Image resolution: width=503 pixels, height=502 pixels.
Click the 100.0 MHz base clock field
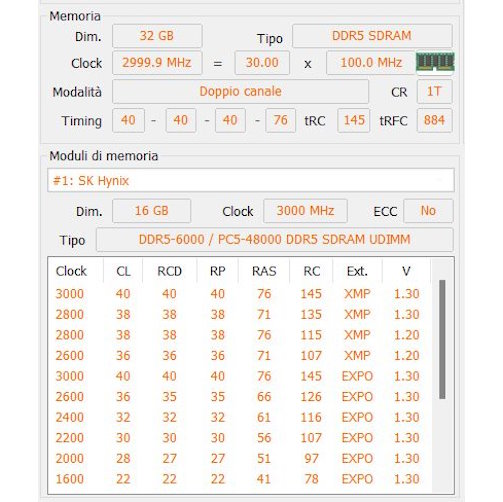click(x=371, y=63)
